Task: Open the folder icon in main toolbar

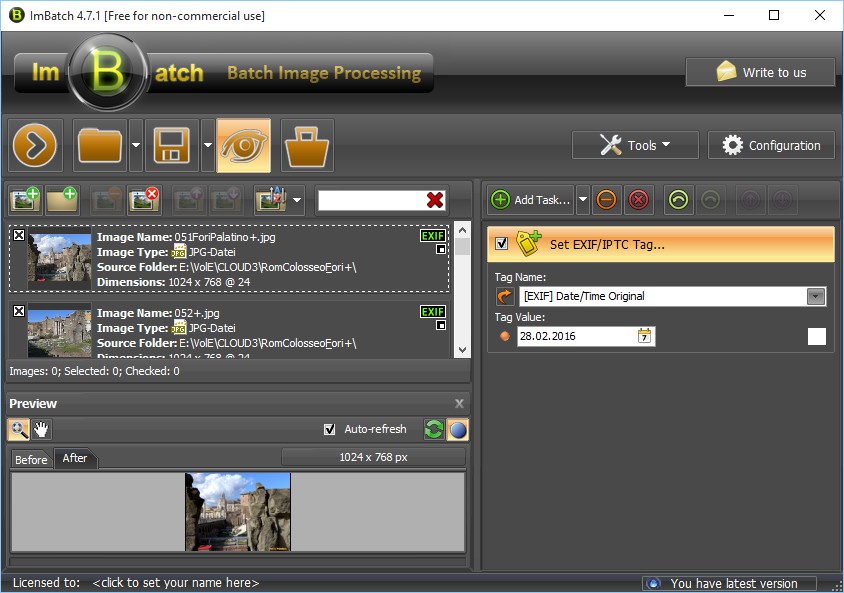Action: pyautogui.click(x=100, y=145)
